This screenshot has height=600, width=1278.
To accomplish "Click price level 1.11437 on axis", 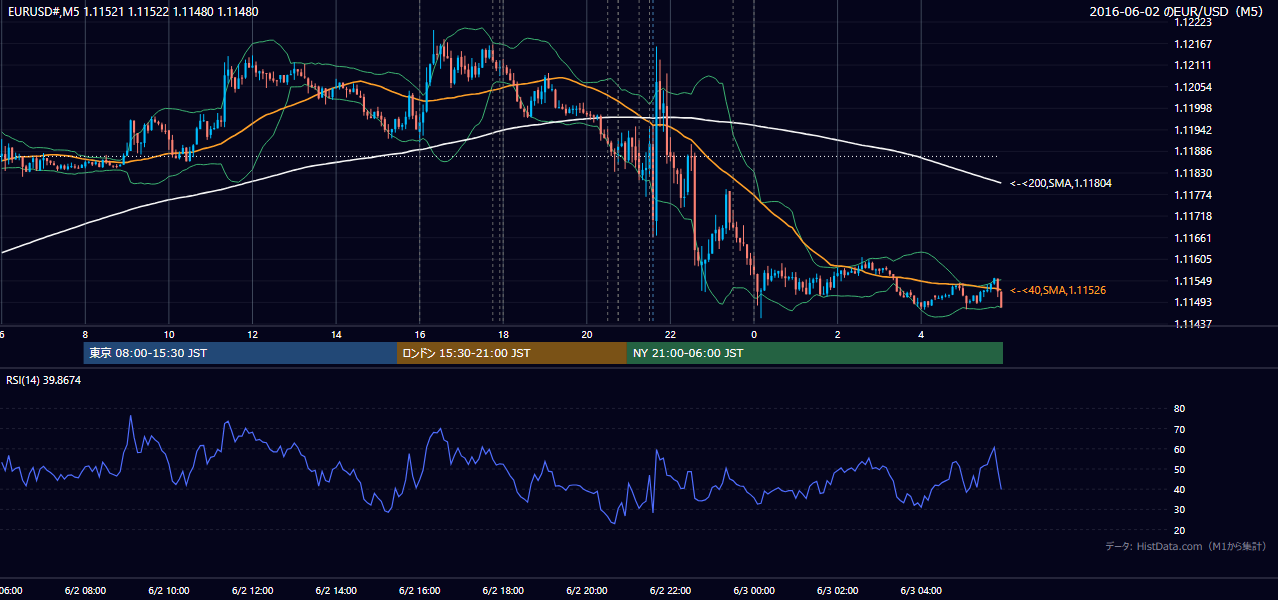I will coord(1194,324).
